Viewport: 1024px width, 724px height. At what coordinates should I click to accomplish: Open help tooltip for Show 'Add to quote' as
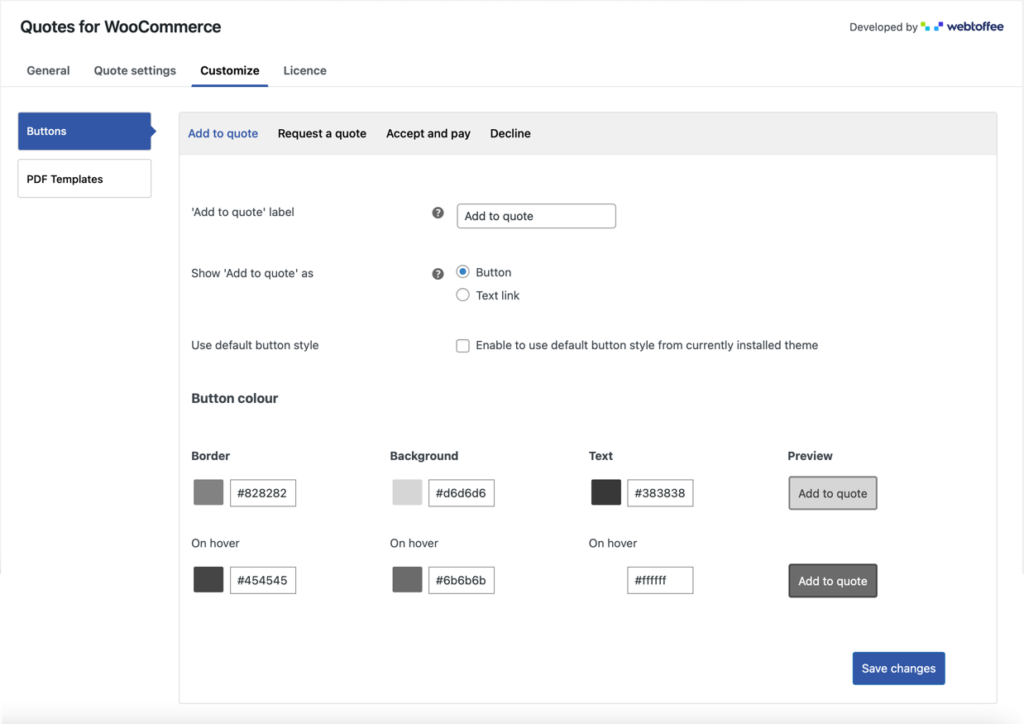[x=438, y=274]
